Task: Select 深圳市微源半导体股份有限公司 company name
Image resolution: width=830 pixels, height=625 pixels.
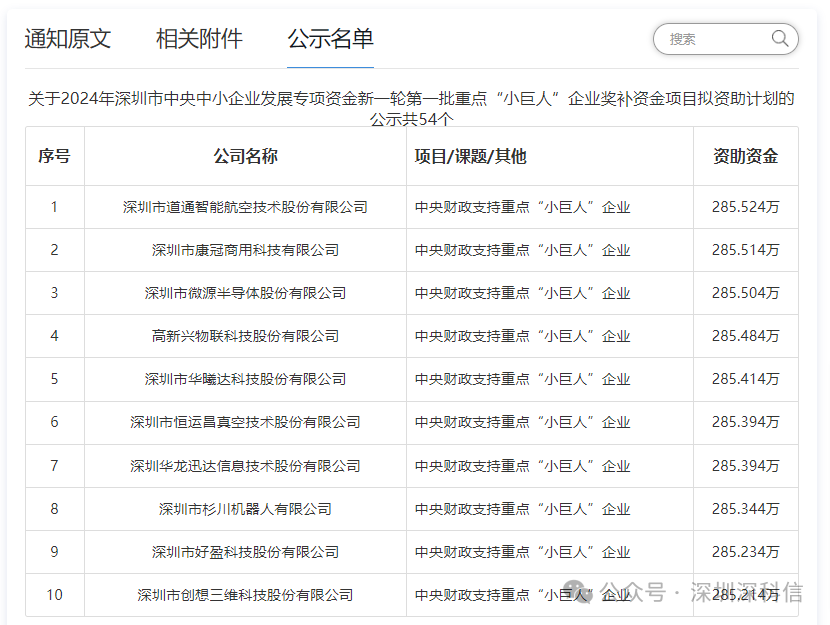Action: (246, 293)
